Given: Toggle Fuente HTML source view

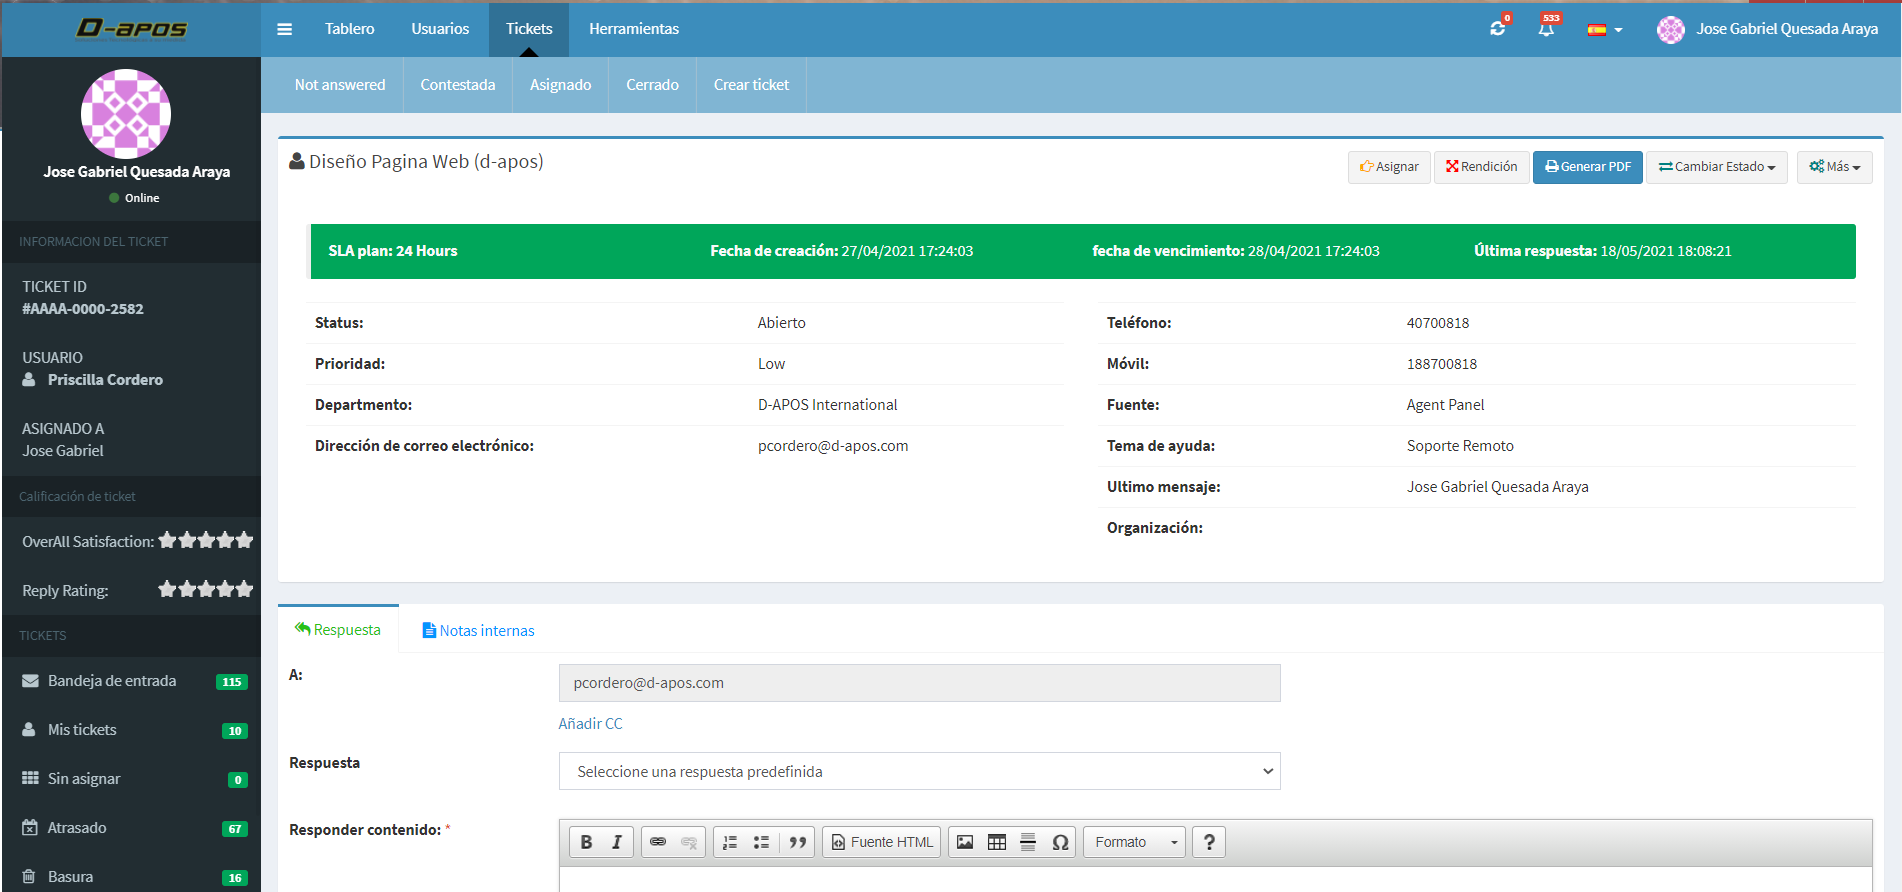Looking at the screenshot, I should (x=881, y=842).
